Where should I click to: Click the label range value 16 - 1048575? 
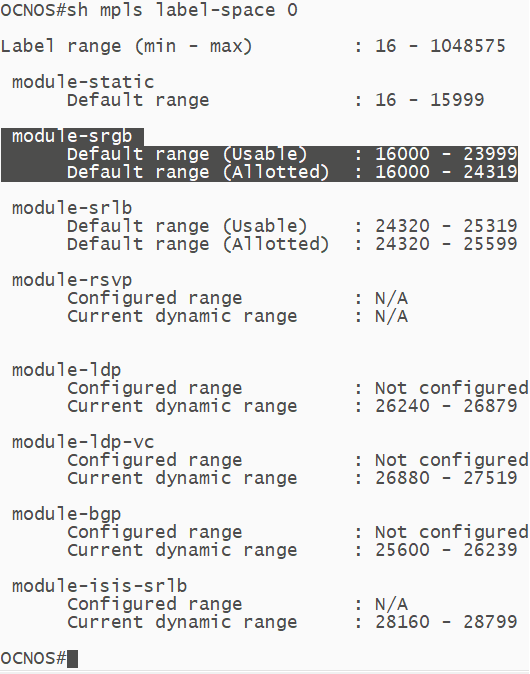click(440, 46)
